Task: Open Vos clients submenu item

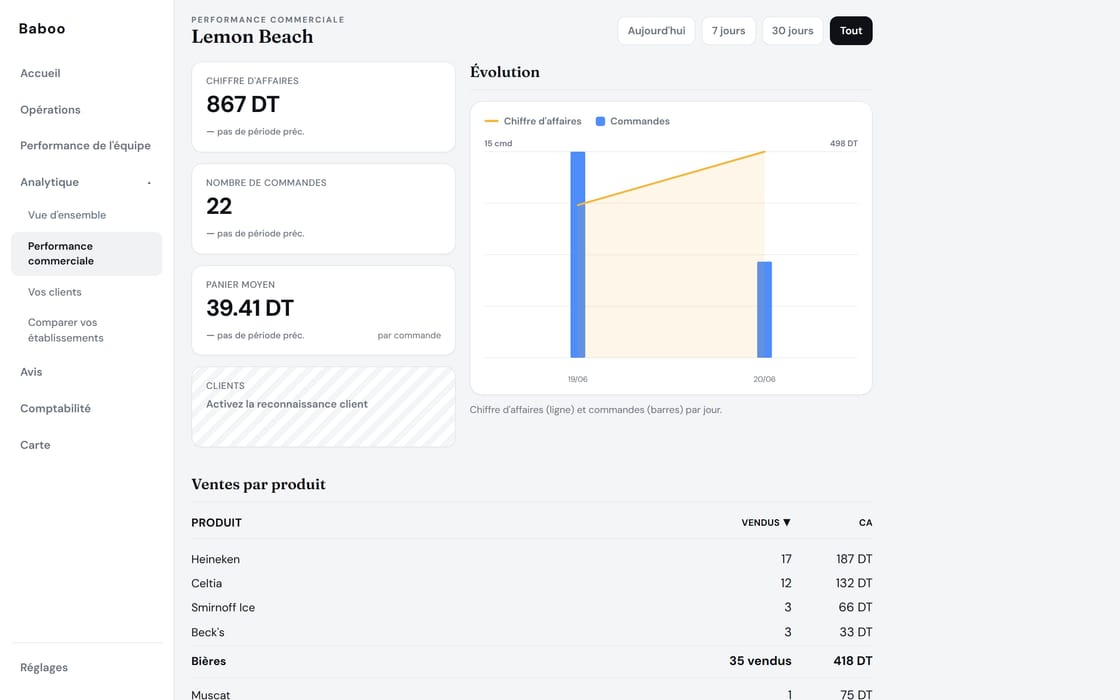Action: (54, 292)
